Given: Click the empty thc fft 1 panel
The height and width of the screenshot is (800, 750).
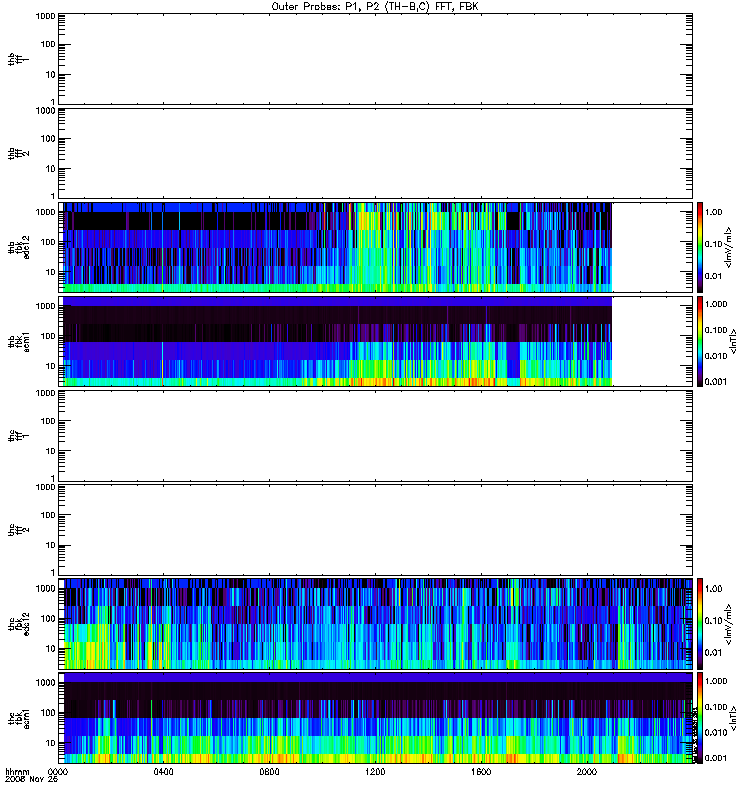Looking at the screenshot, I should 376,436.
